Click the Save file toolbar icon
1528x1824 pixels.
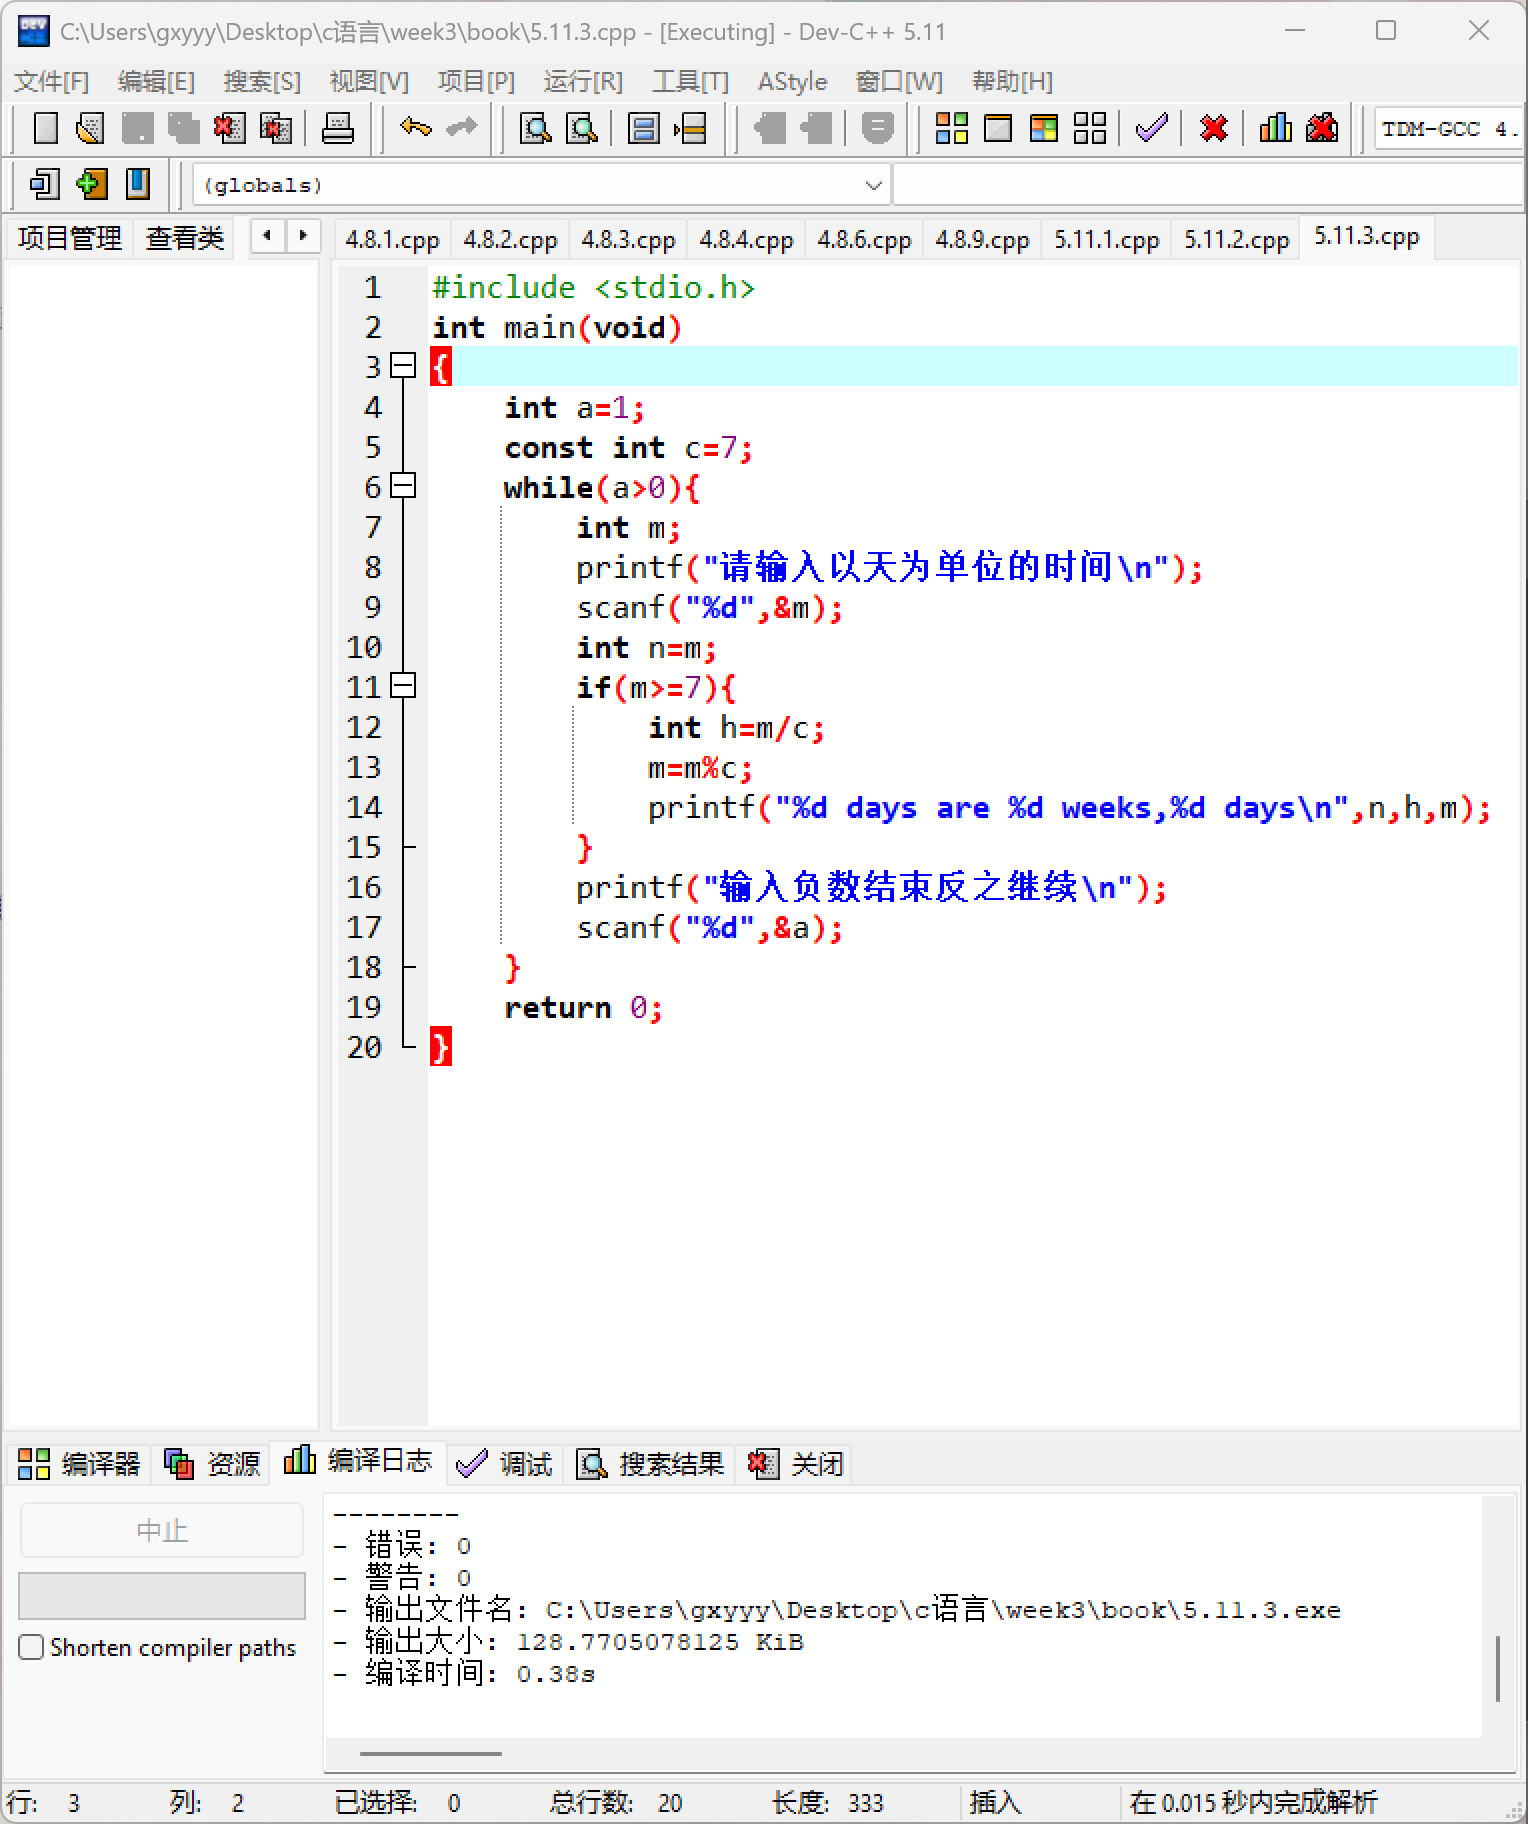(137, 128)
